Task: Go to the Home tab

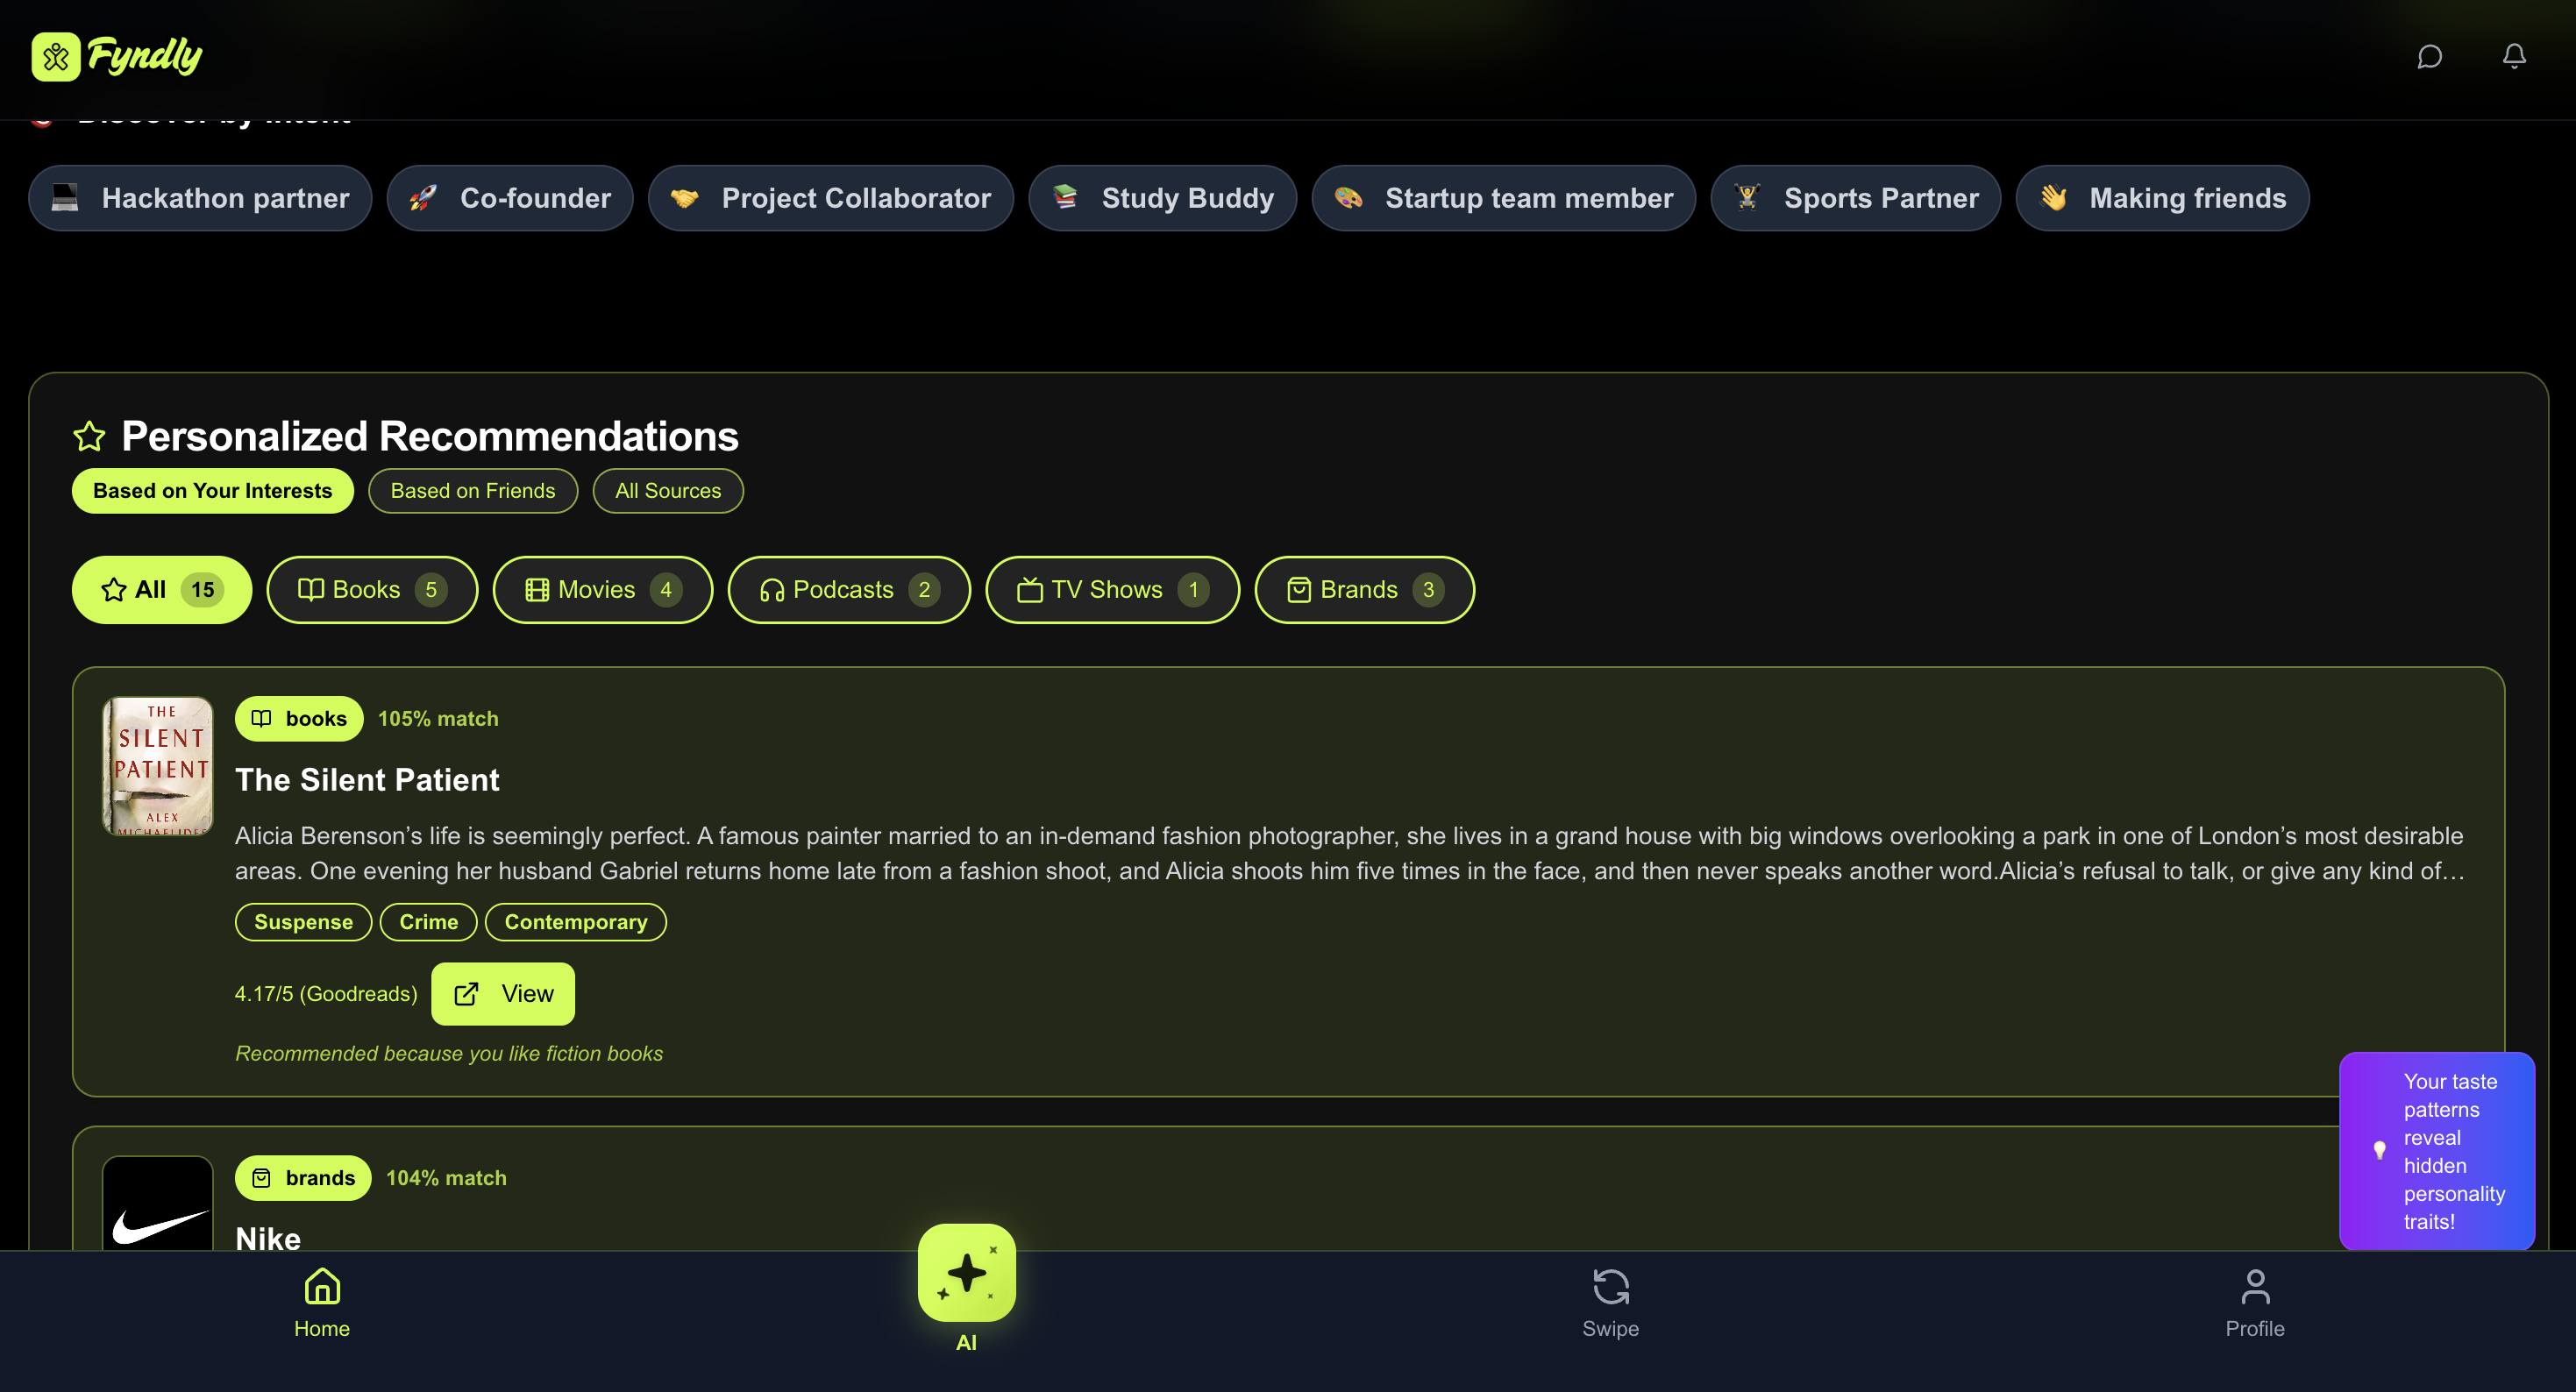Action: [322, 1302]
